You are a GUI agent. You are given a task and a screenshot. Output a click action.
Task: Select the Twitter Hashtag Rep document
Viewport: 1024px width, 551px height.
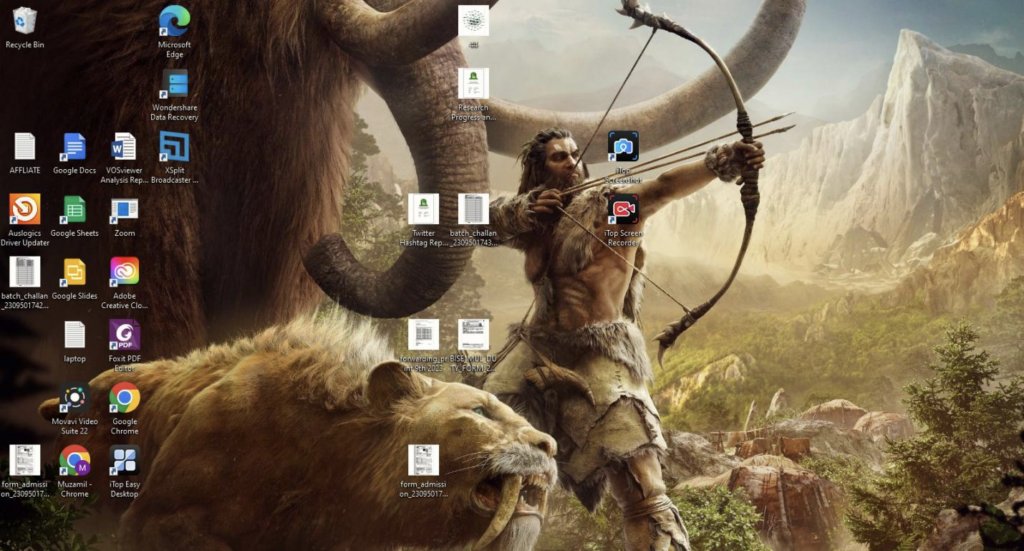coord(423,221)
